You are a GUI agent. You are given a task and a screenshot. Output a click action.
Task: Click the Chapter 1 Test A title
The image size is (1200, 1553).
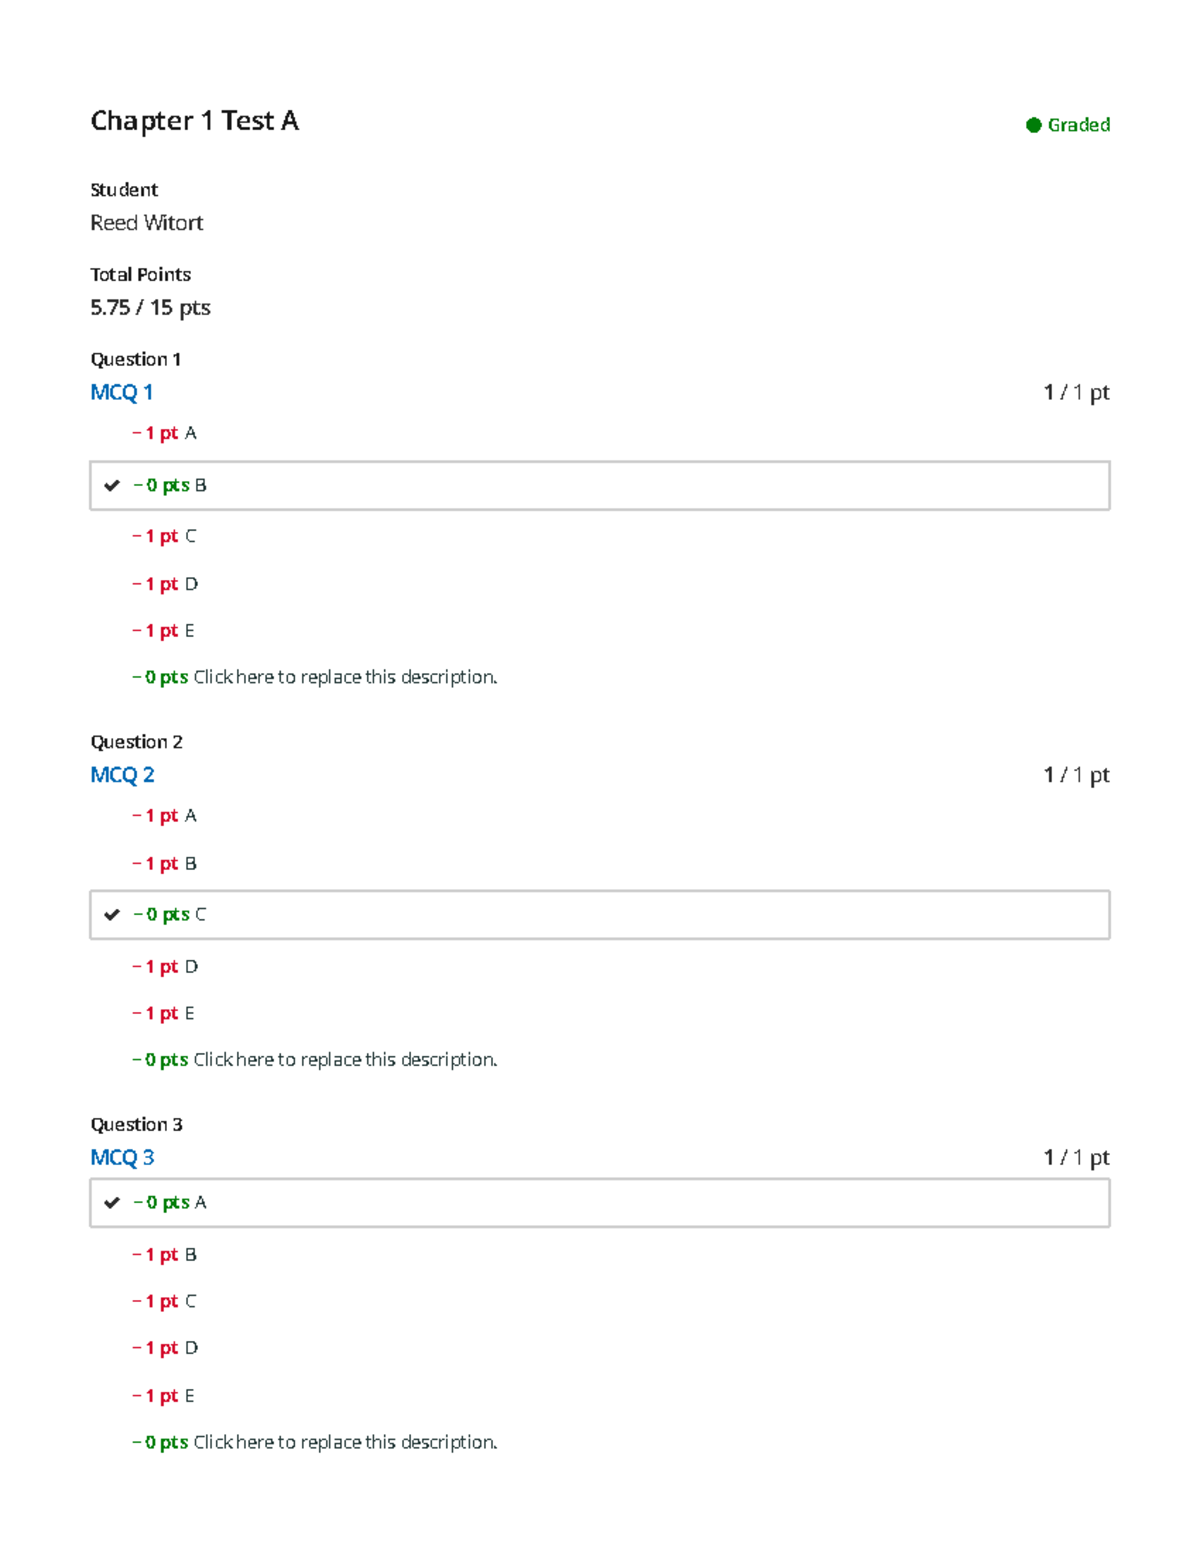tap(195, 121)
